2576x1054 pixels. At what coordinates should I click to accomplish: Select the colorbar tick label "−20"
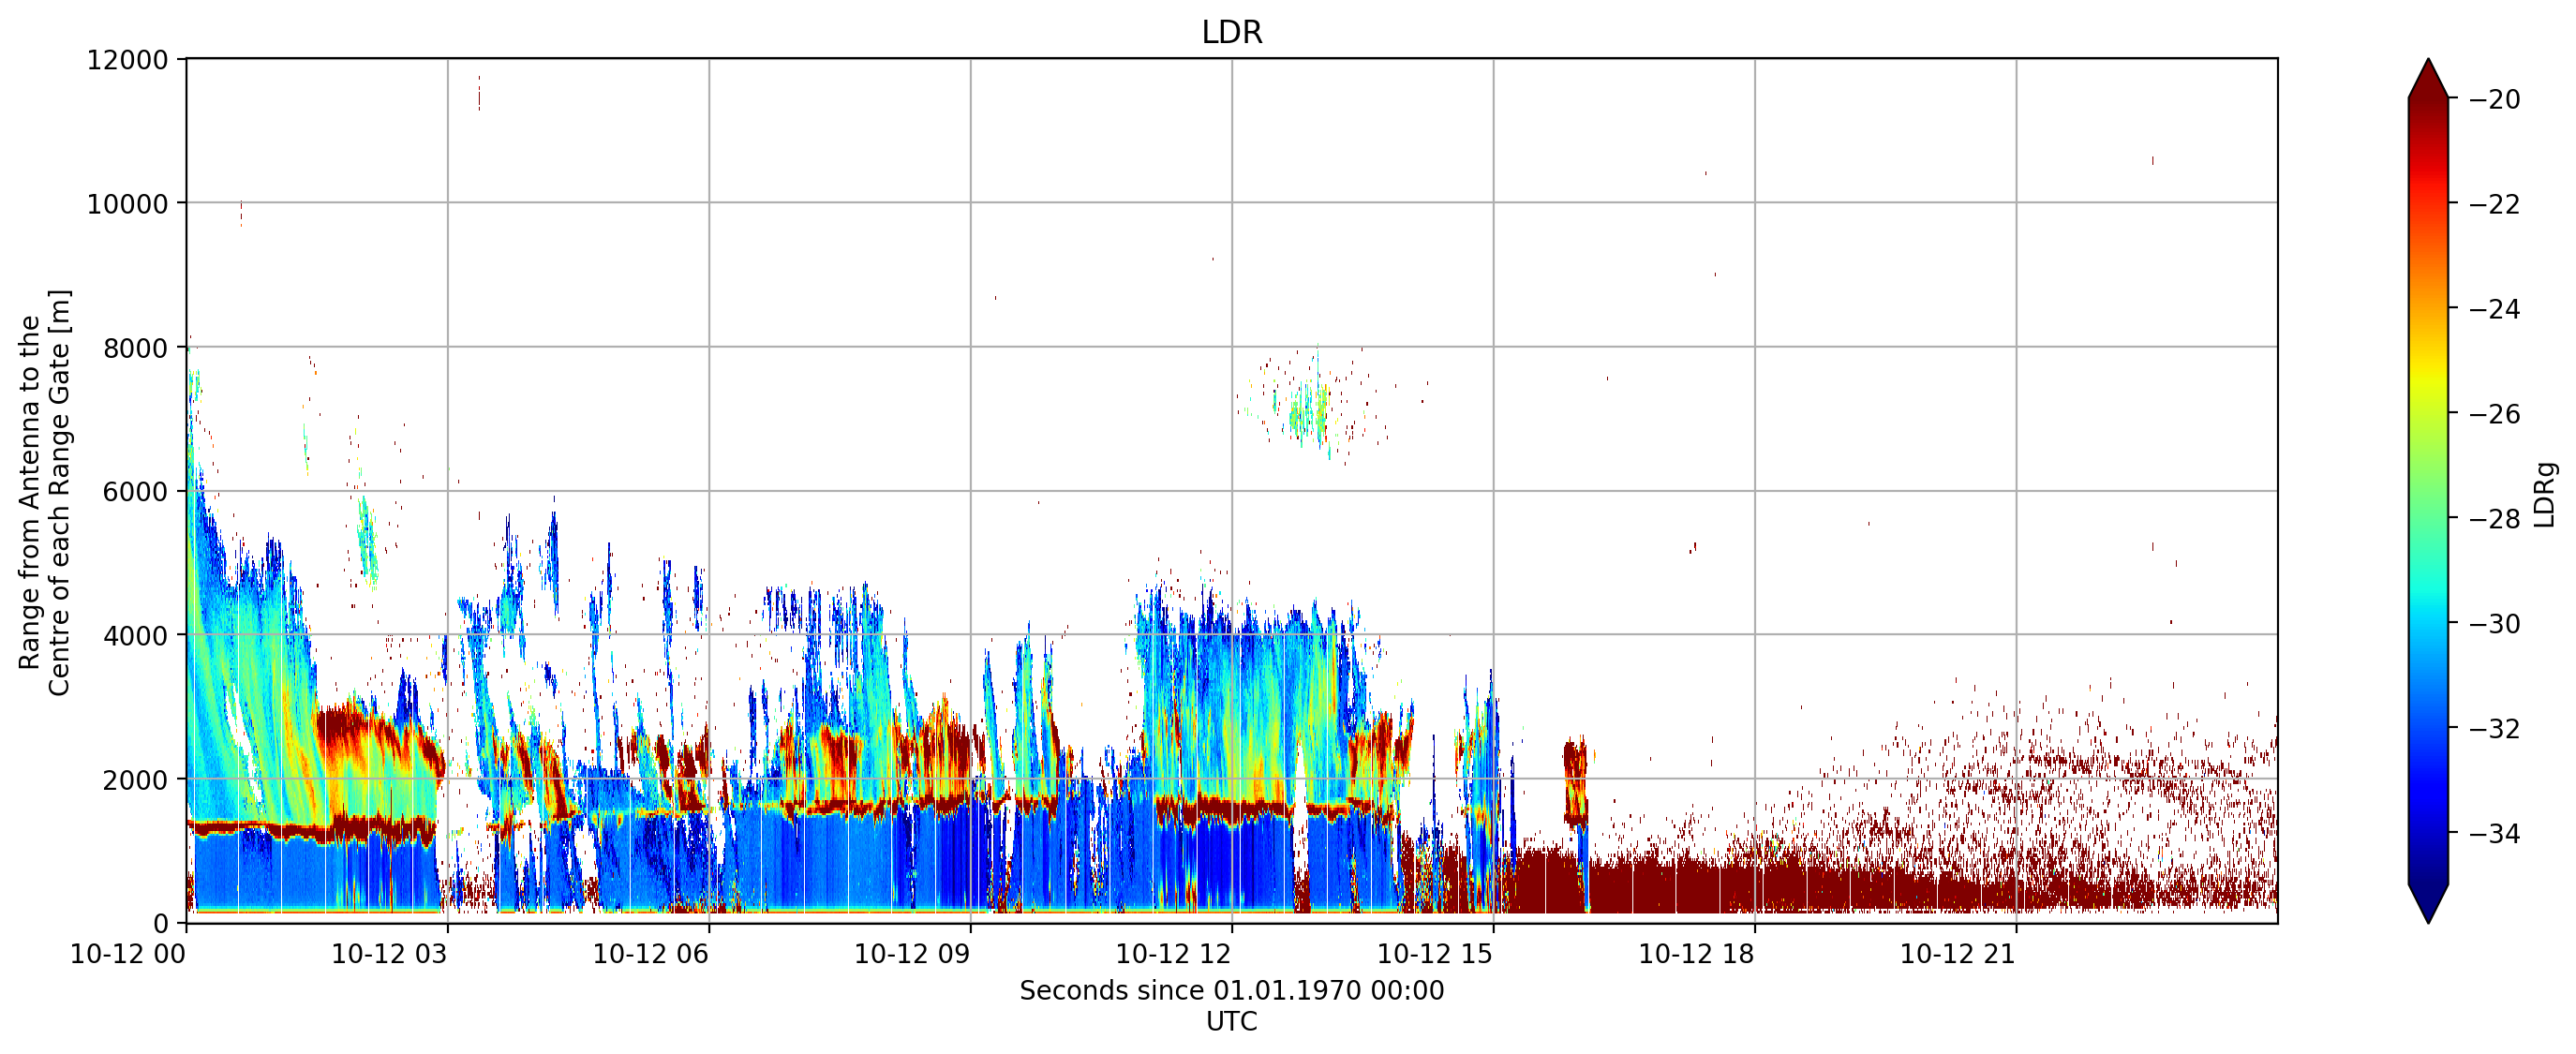pos(2495,100)
